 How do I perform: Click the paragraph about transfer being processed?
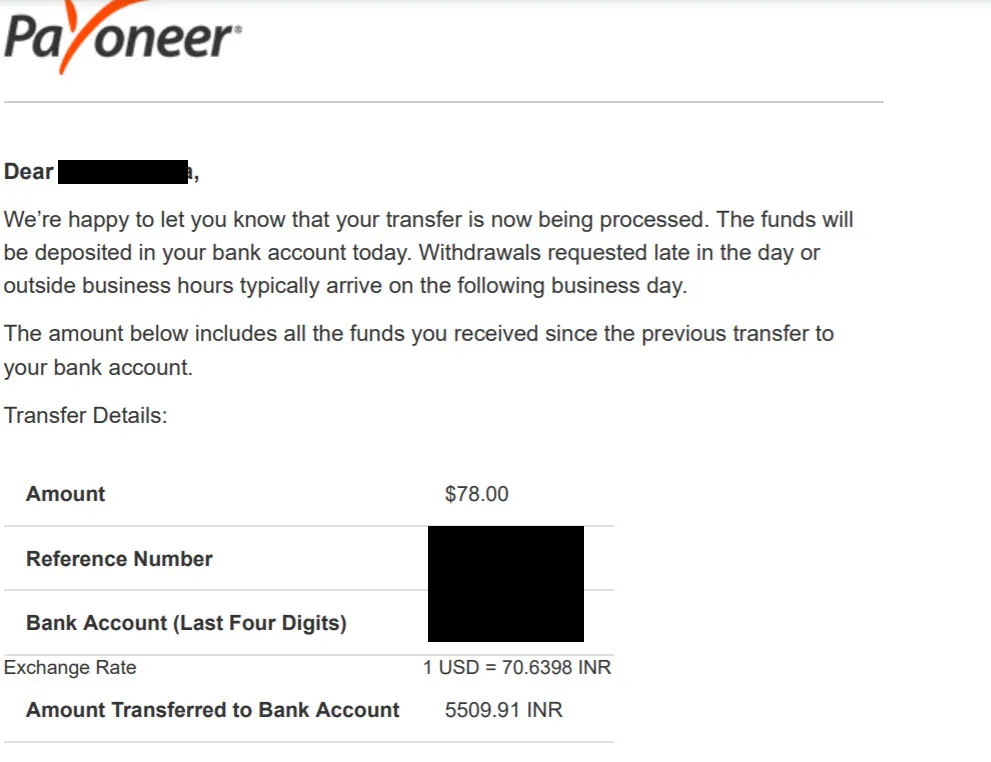pos(429,253)
